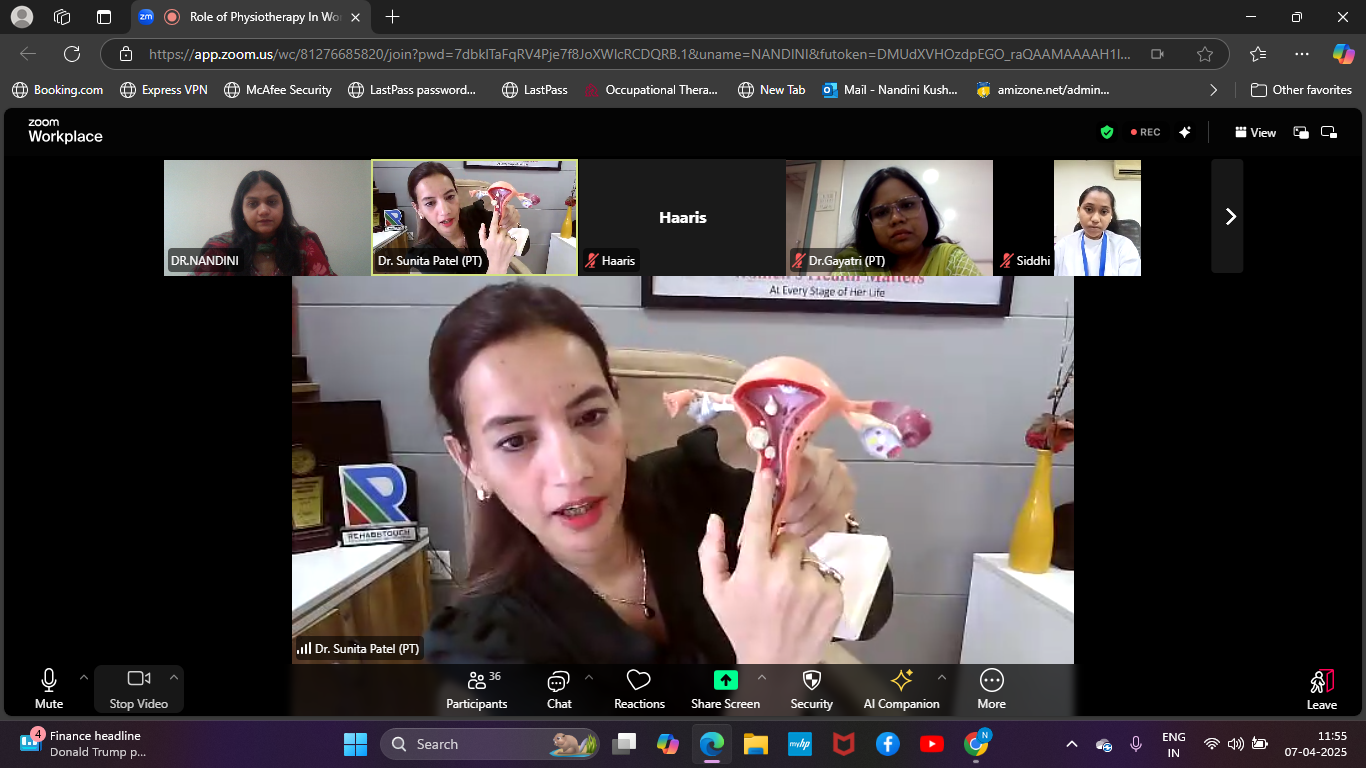Click the green Share Screen icon
This screenshot has height=768, width=1366.
click(x=725, y=680)
